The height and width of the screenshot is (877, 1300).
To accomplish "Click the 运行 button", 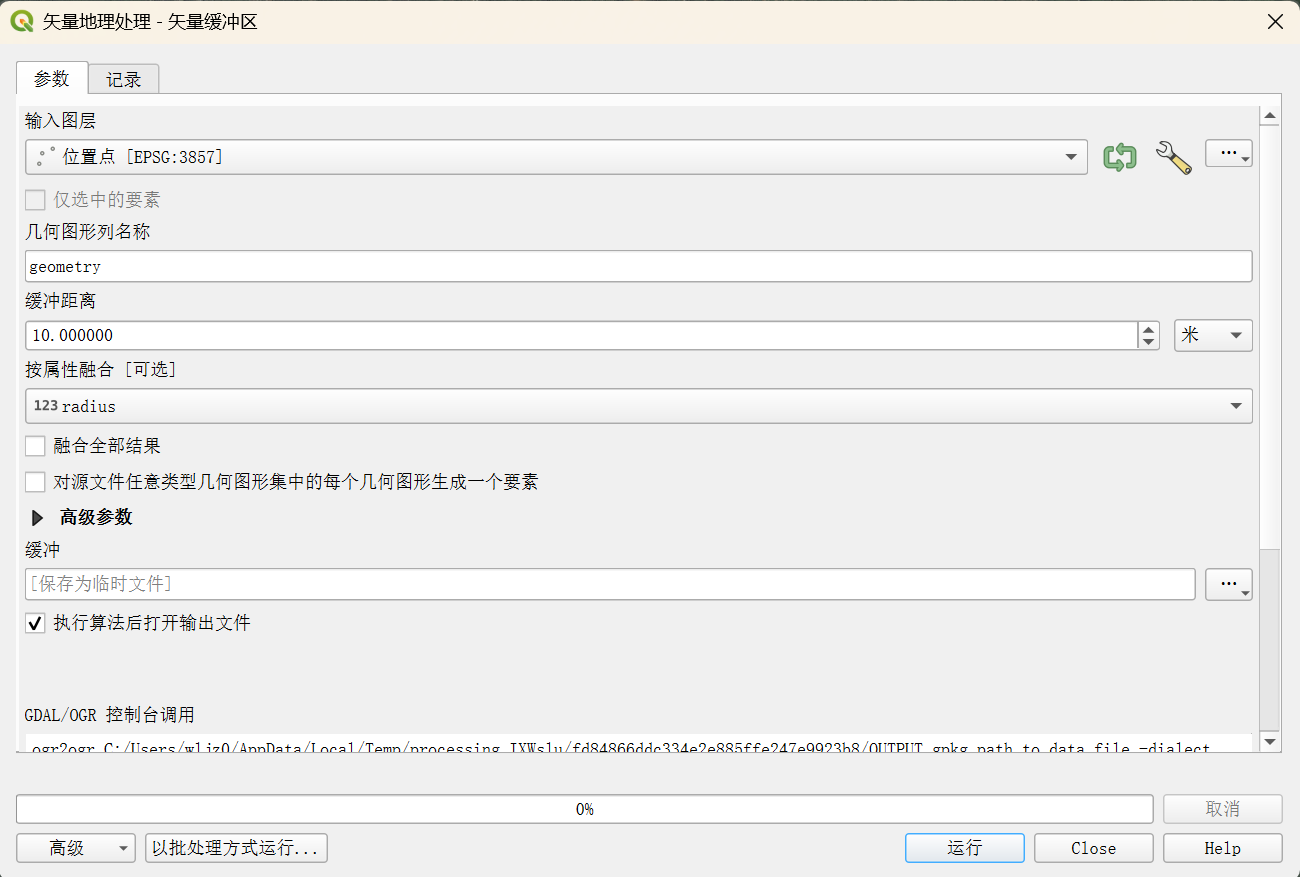I will coord(965,848).
